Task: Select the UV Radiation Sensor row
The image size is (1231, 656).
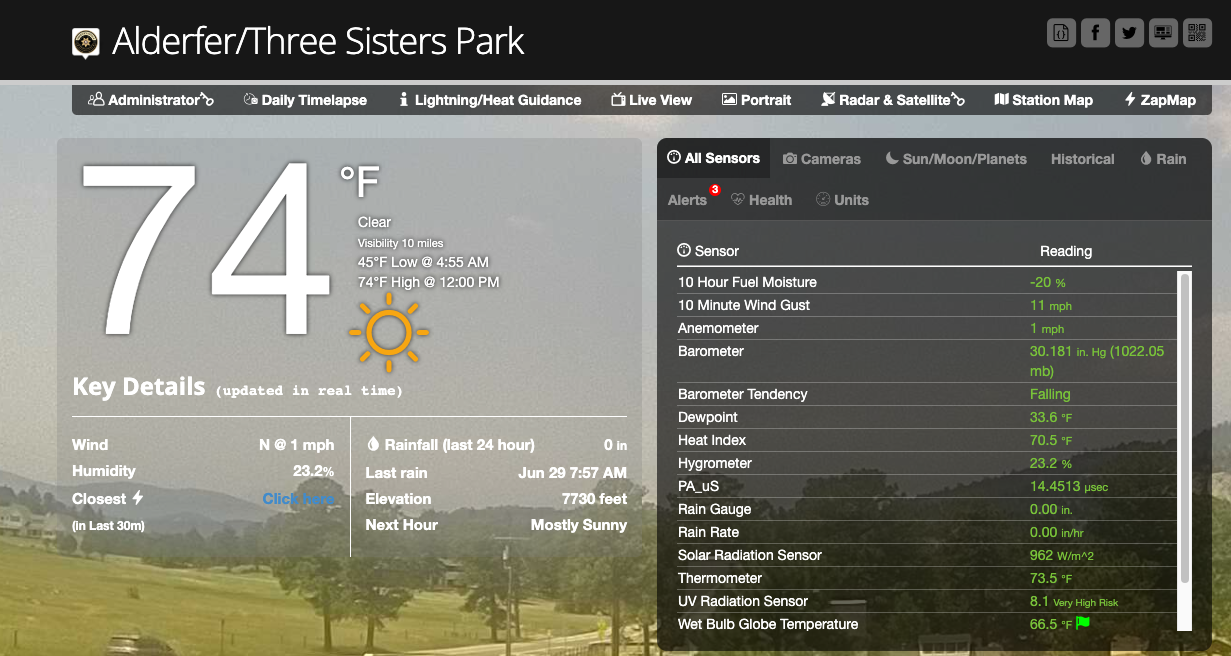Action: click(927, 601)
